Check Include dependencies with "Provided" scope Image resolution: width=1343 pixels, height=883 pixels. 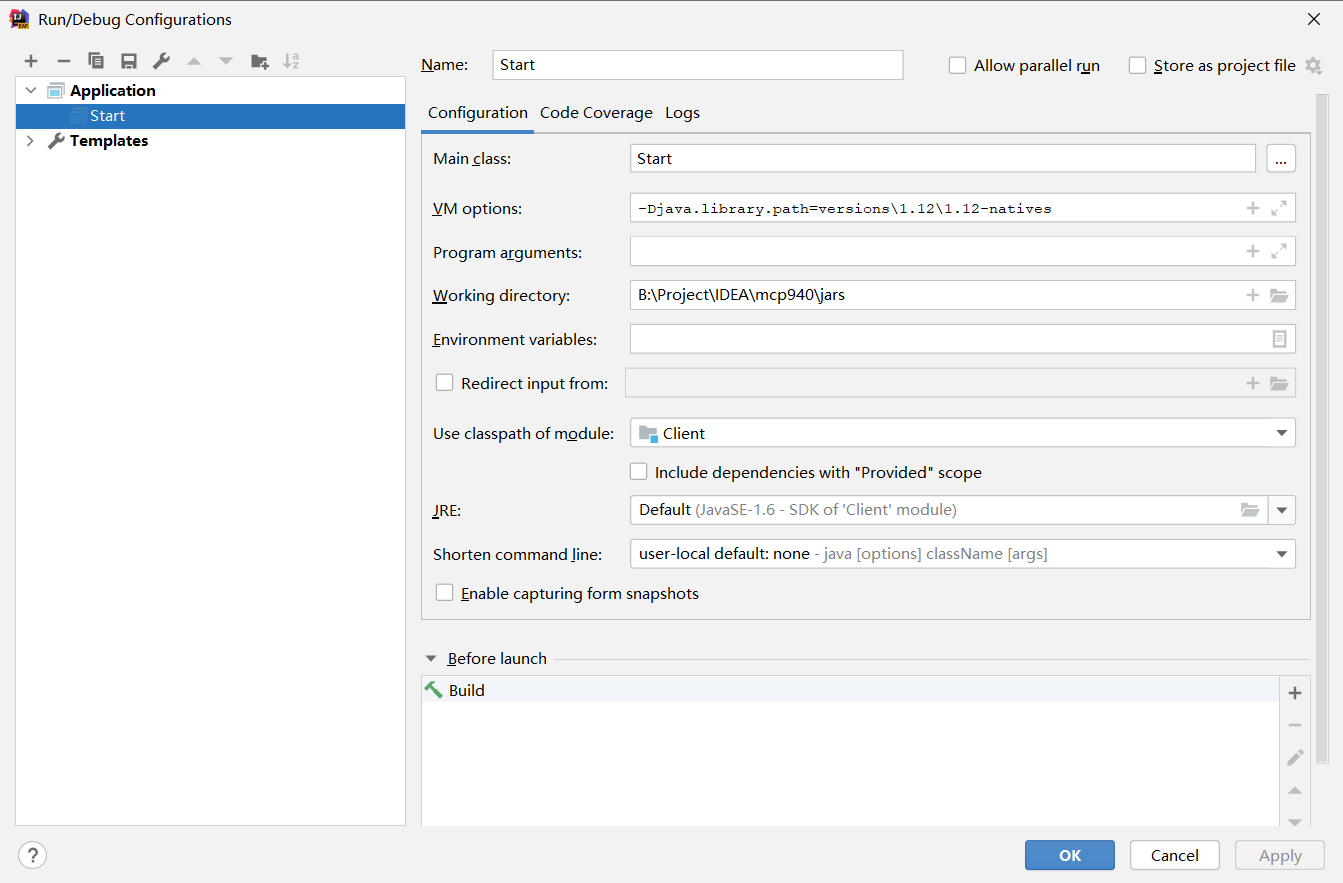point(638,472)
